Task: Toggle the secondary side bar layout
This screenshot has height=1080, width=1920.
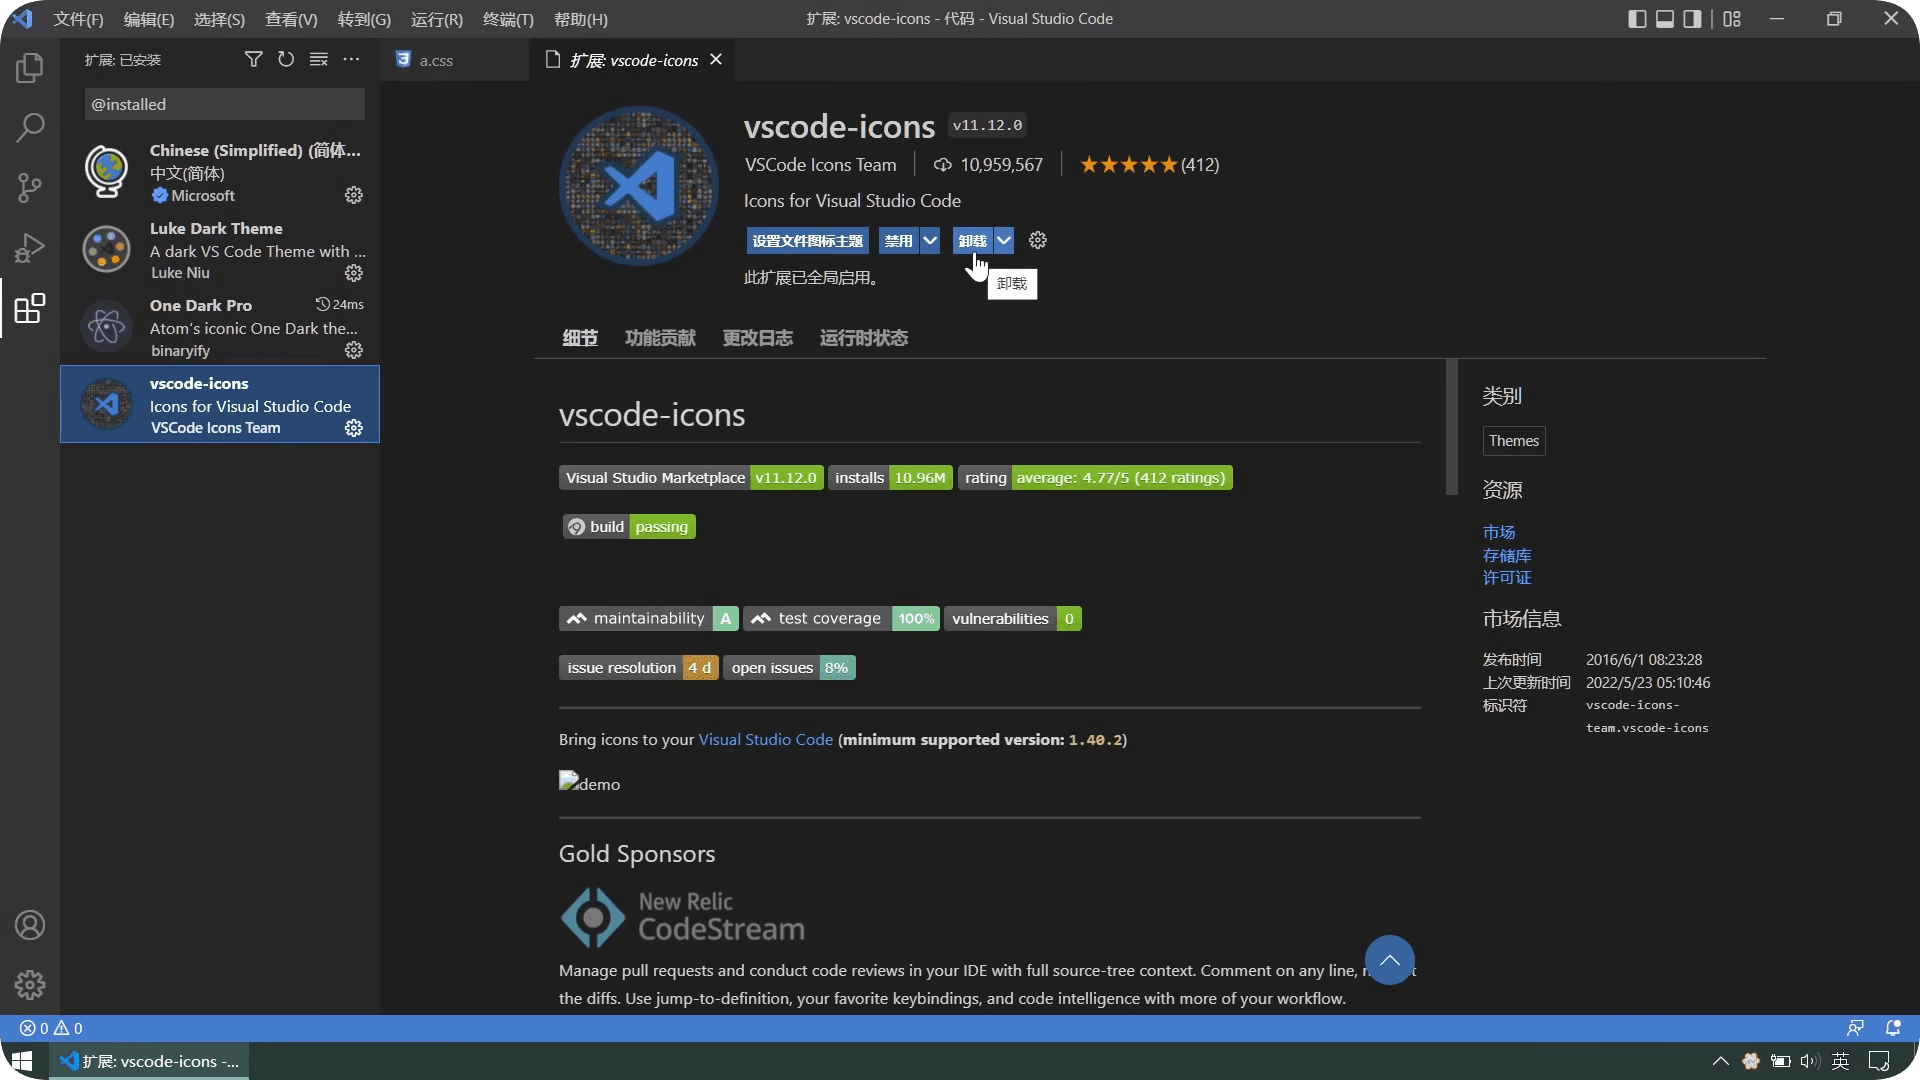Action: pyautogui.click(x=1692, y=19)
